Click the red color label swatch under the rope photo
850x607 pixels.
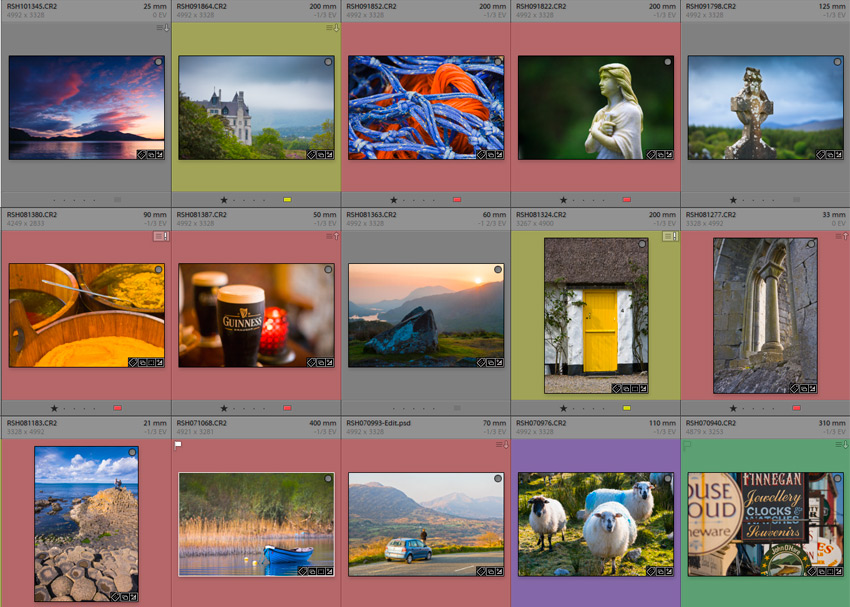457,199
